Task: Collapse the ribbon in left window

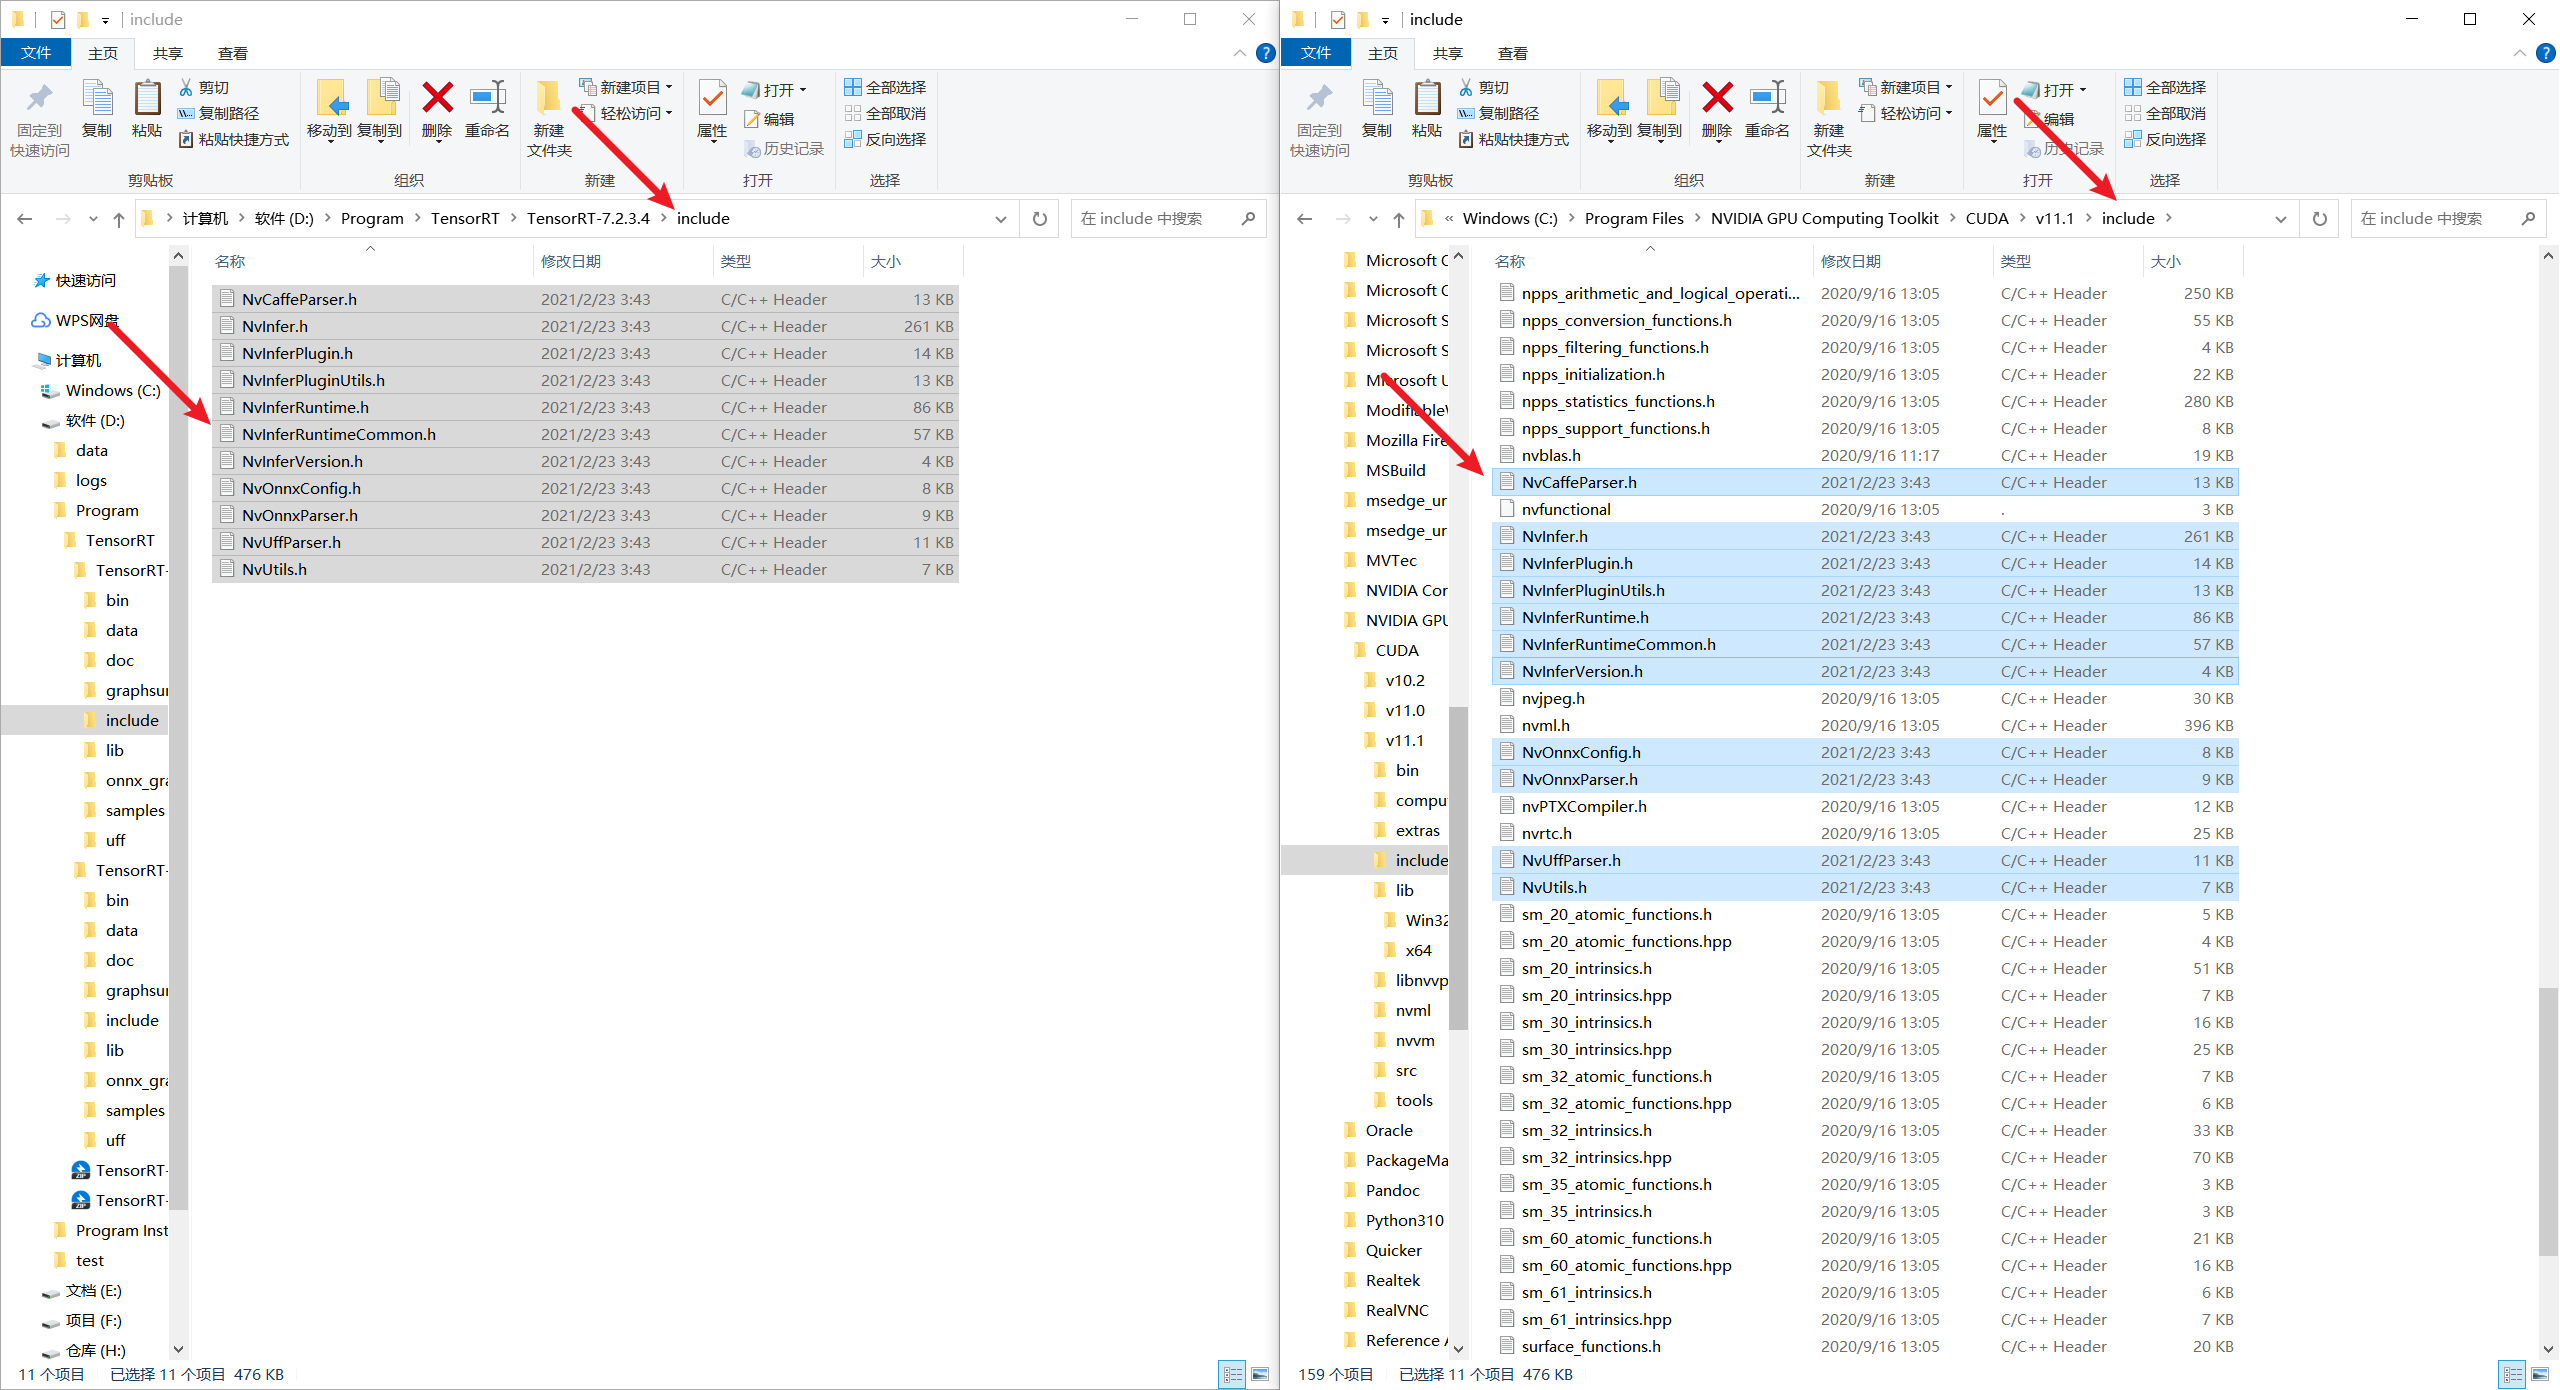Action: 1240,53
